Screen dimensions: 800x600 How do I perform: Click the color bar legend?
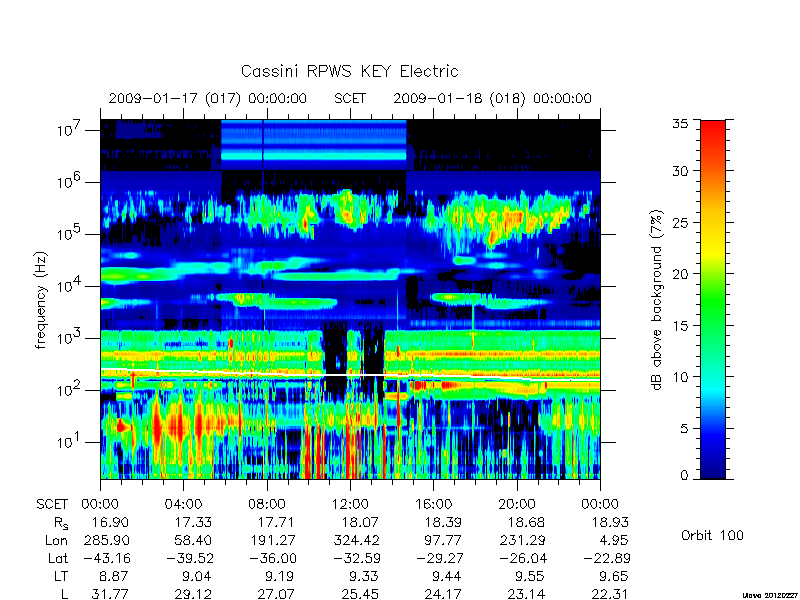pos(713,299)
